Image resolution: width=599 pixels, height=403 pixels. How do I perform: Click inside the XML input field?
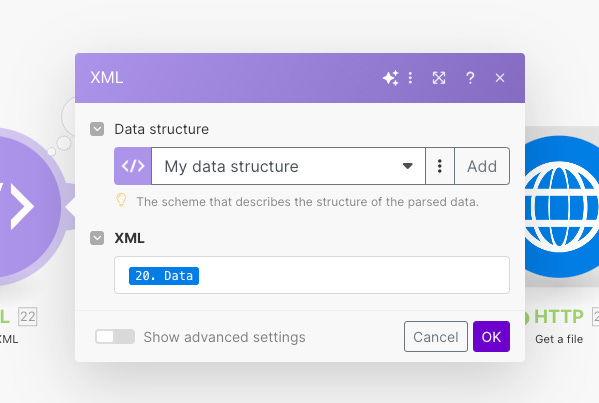pos(312,275)
